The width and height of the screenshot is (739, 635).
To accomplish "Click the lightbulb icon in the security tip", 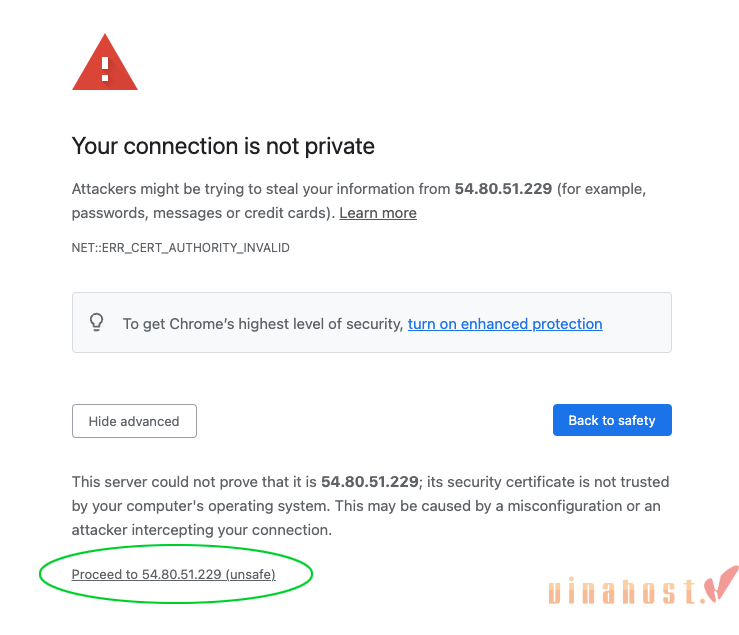I will (x=97, y=322).
